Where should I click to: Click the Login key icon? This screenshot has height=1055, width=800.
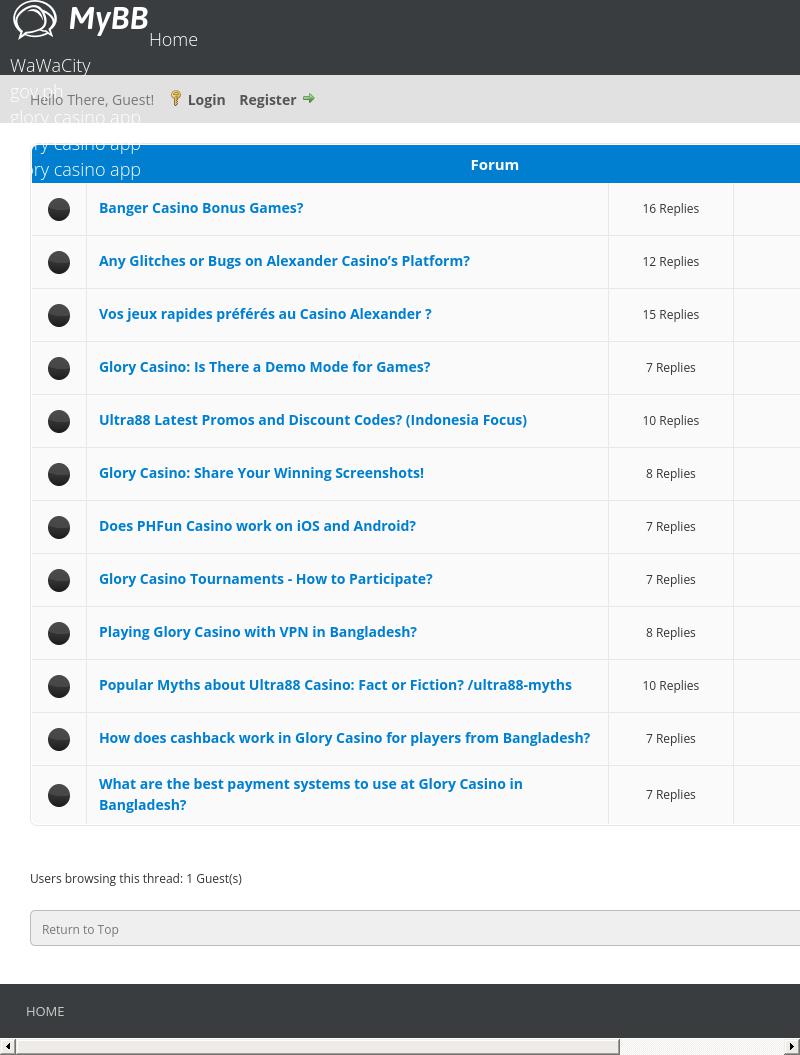(176, 98)
